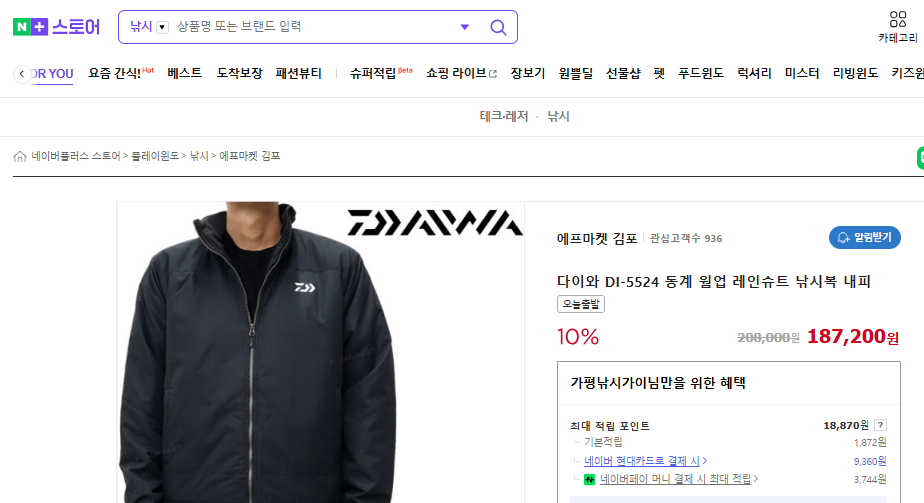The width and height of the screenshot is (924, 503).
Task: Click the 알림받기 button
Action: tap(864, 237)
